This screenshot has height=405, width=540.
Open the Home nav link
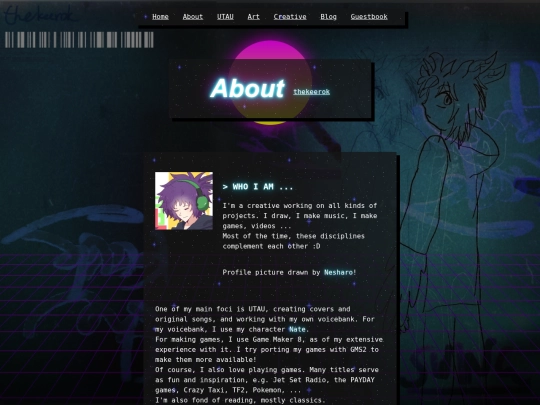pos(160,17)
